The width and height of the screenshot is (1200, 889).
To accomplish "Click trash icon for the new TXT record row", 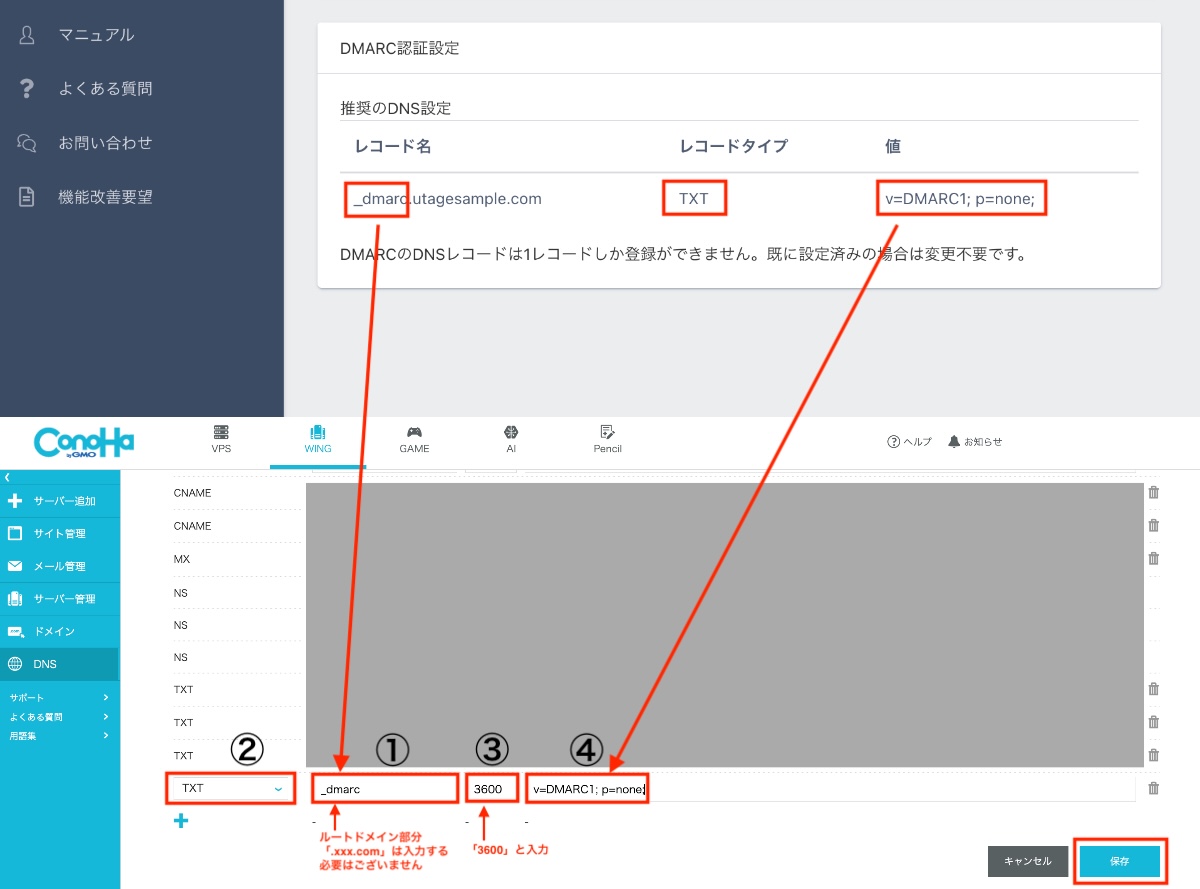I will (x=1153, y=788).
